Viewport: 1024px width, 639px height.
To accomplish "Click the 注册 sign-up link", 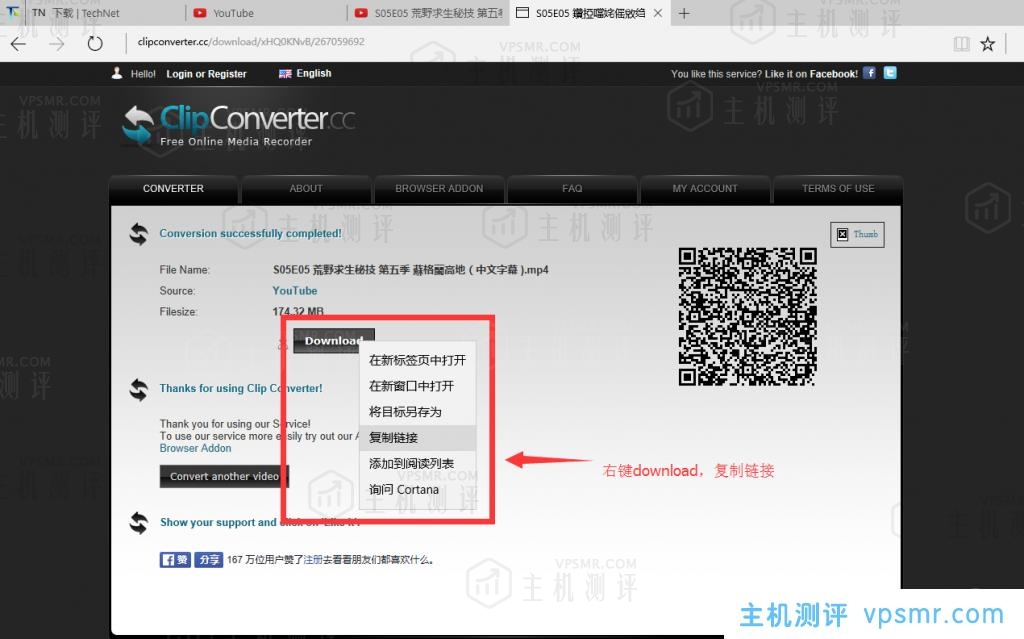I will [313, 560].
